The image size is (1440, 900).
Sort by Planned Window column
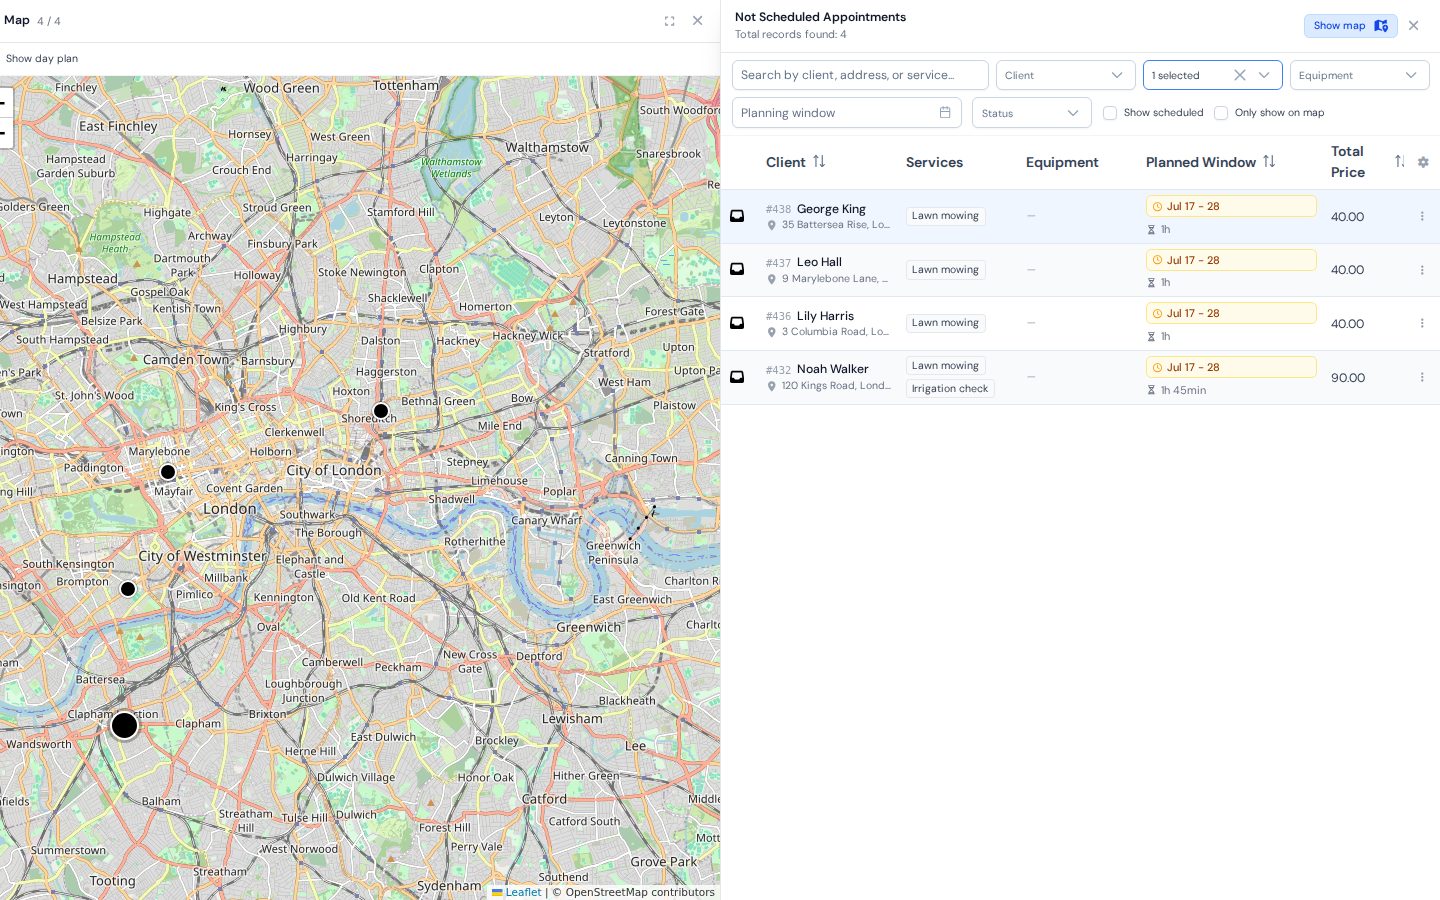(x=1269, y=162)
